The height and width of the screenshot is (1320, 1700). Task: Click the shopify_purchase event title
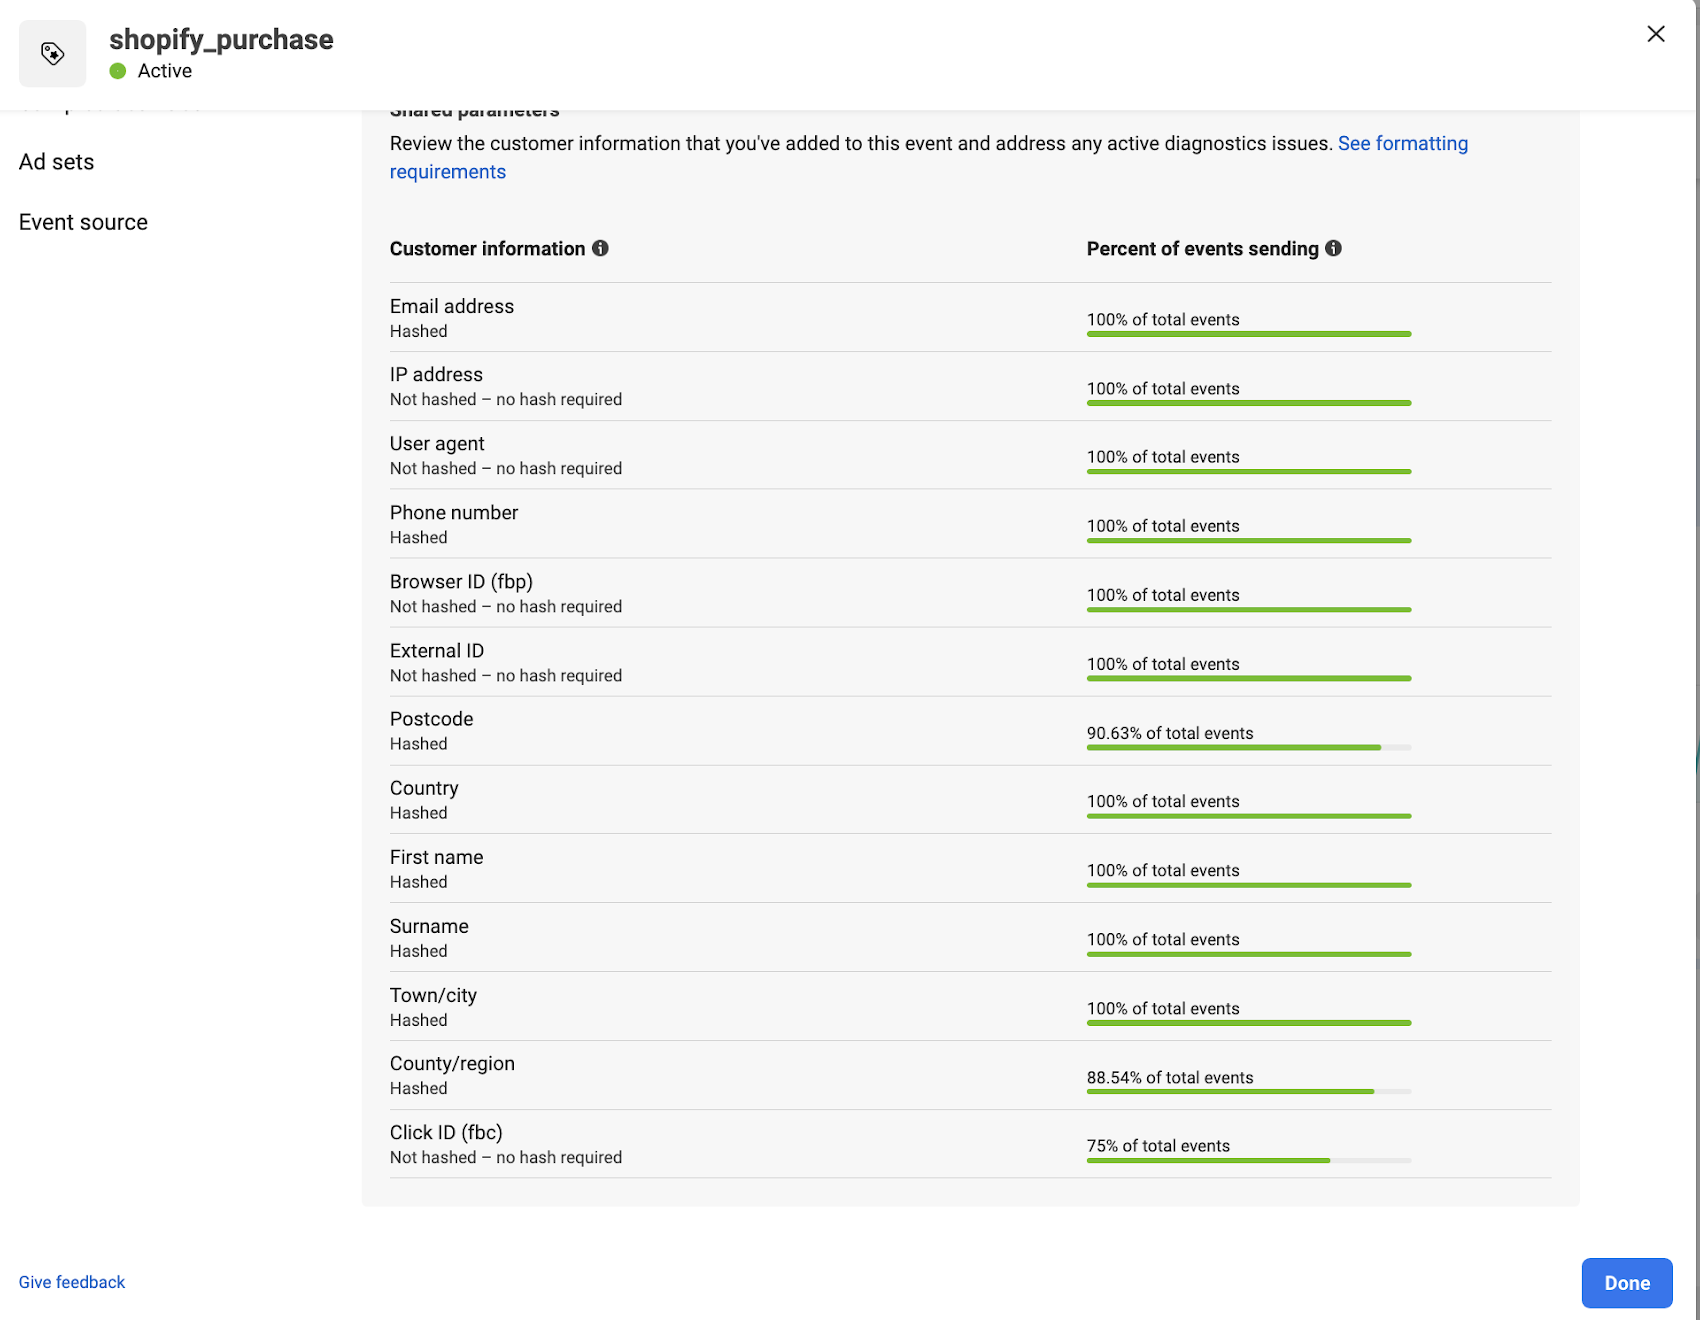[221, 40]
